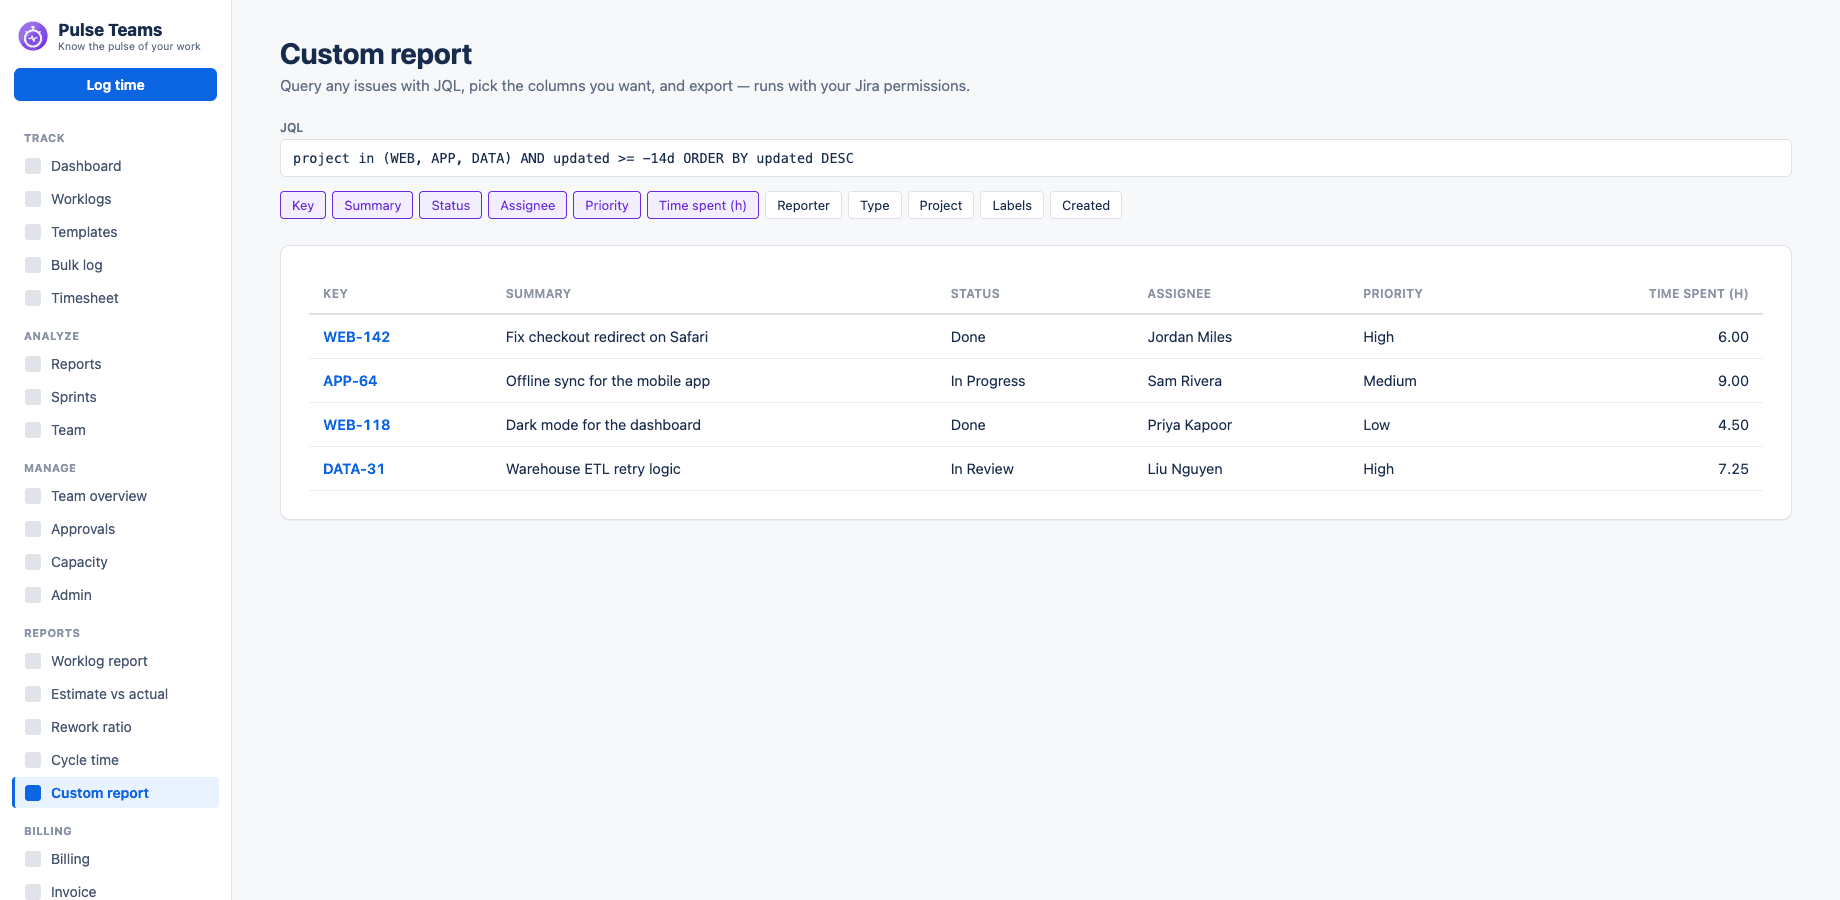Viewport: 1840px width, 900px height.
Task: Click the Worklogs sidebar icon
Action: pyautogui.click(x=33, y=199)
